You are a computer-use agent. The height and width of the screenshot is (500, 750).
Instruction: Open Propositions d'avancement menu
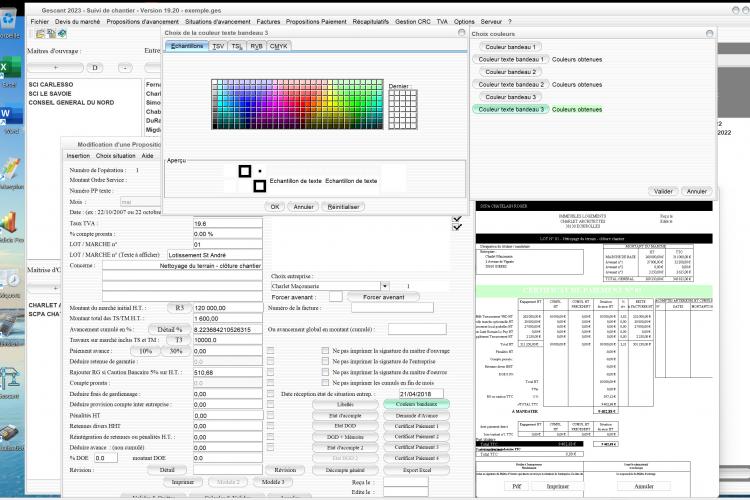pyautogui.click(x=143, y=22)
